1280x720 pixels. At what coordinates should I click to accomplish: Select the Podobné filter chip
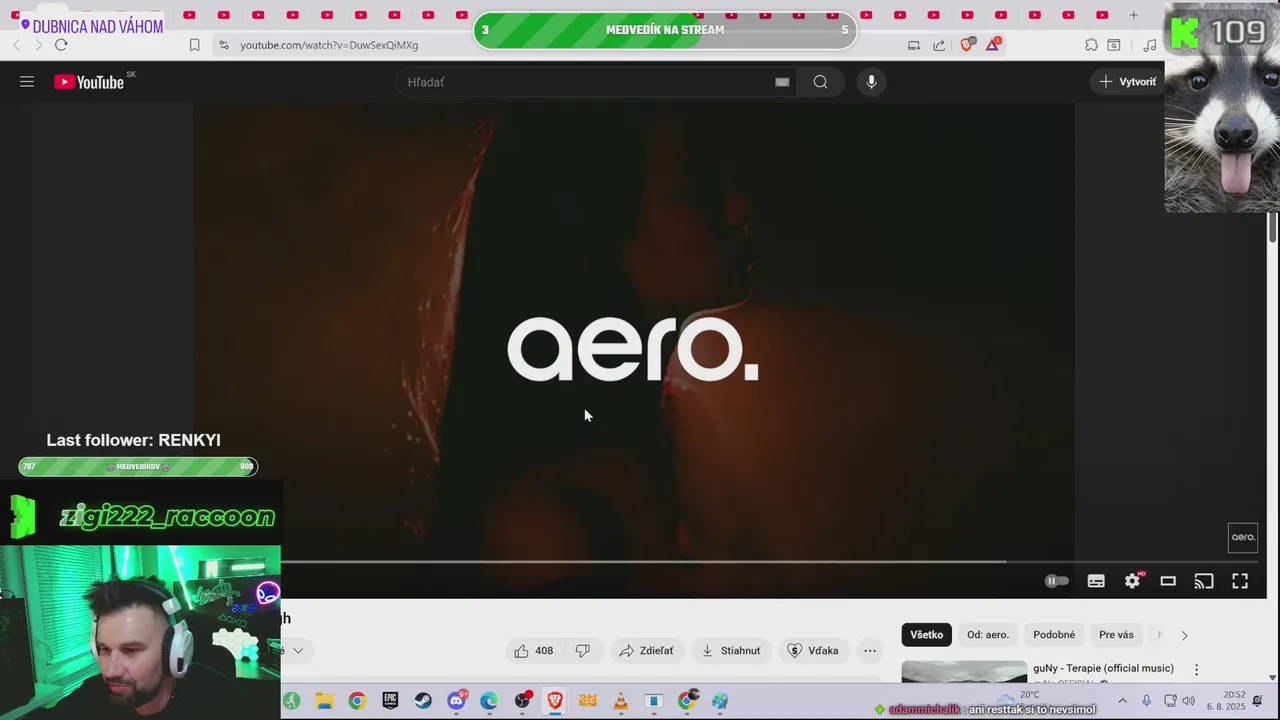[x=1054, y=635]
